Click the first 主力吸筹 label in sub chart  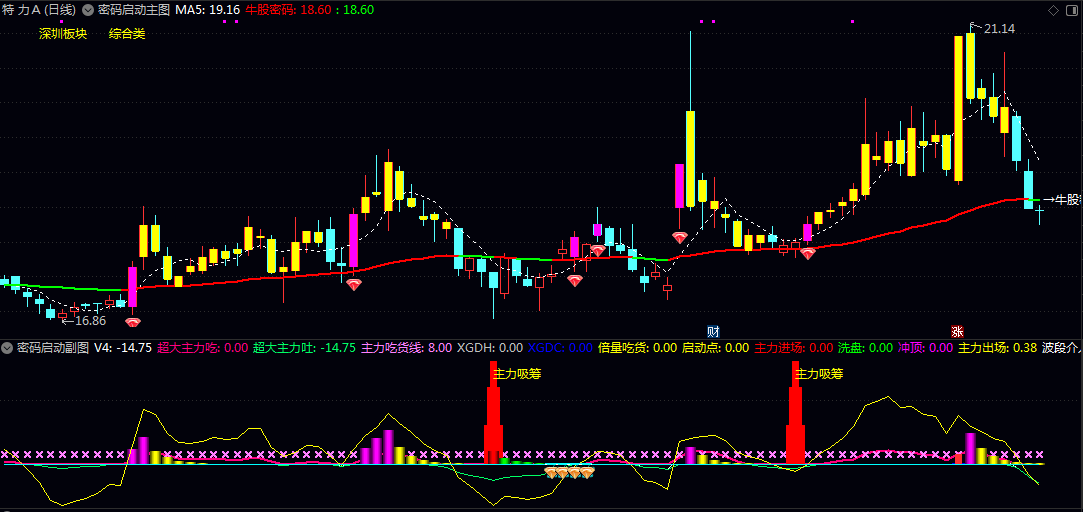click(517, 374)
